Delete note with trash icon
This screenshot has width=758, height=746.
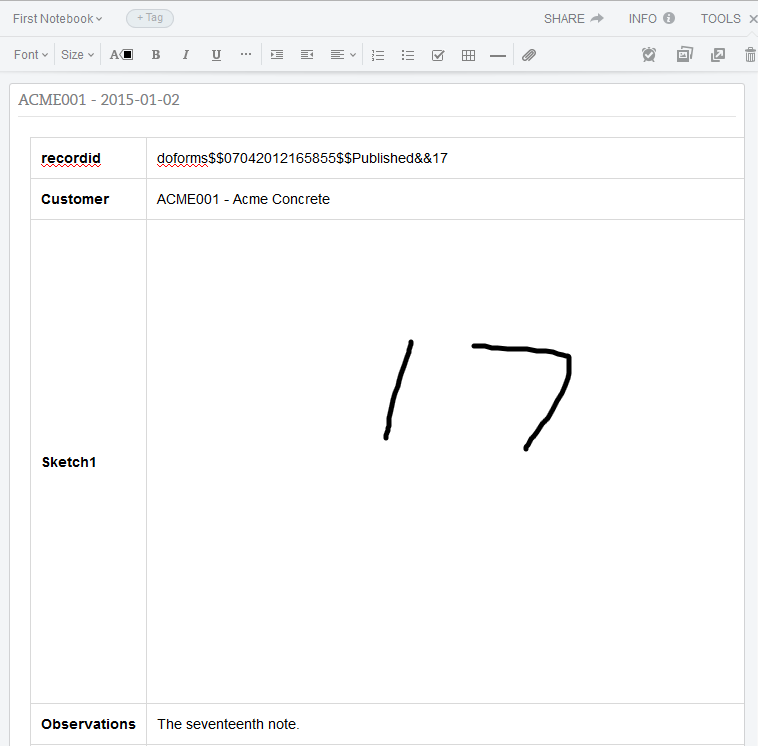click(x=750, y=55)
